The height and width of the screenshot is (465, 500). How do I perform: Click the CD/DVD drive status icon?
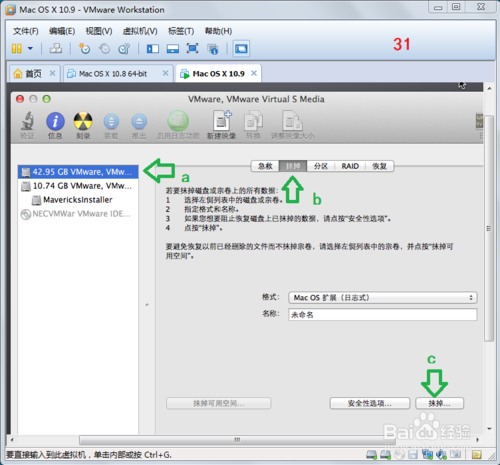pyautogui.click(x=400, y=454)
